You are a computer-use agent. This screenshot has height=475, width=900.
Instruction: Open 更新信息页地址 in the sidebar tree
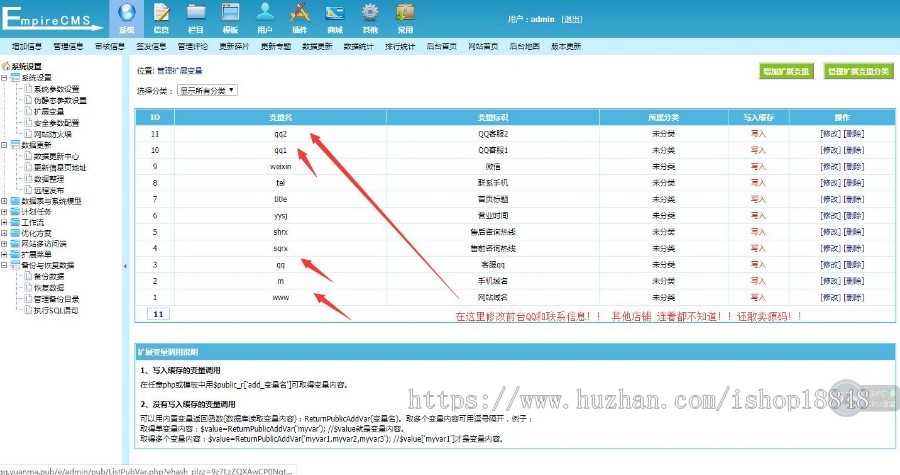click(60, 168)
